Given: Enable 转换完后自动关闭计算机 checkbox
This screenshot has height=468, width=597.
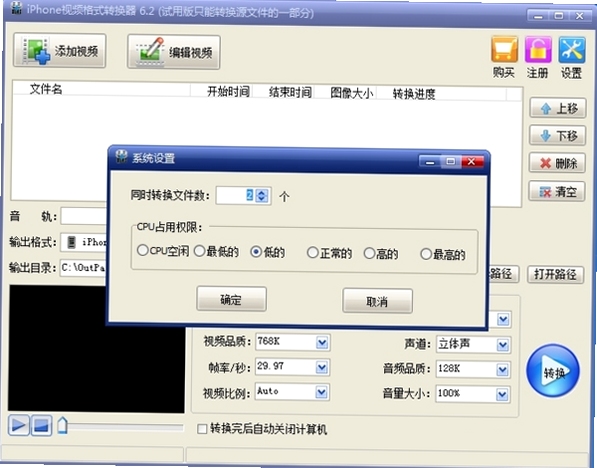Looking at the screenshot, I should click(202, 429).
